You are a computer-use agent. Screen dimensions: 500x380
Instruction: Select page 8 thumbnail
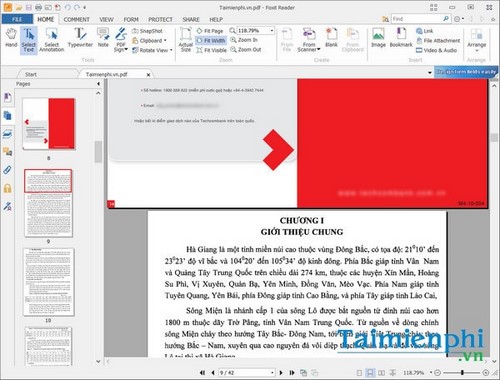(49, 124)
